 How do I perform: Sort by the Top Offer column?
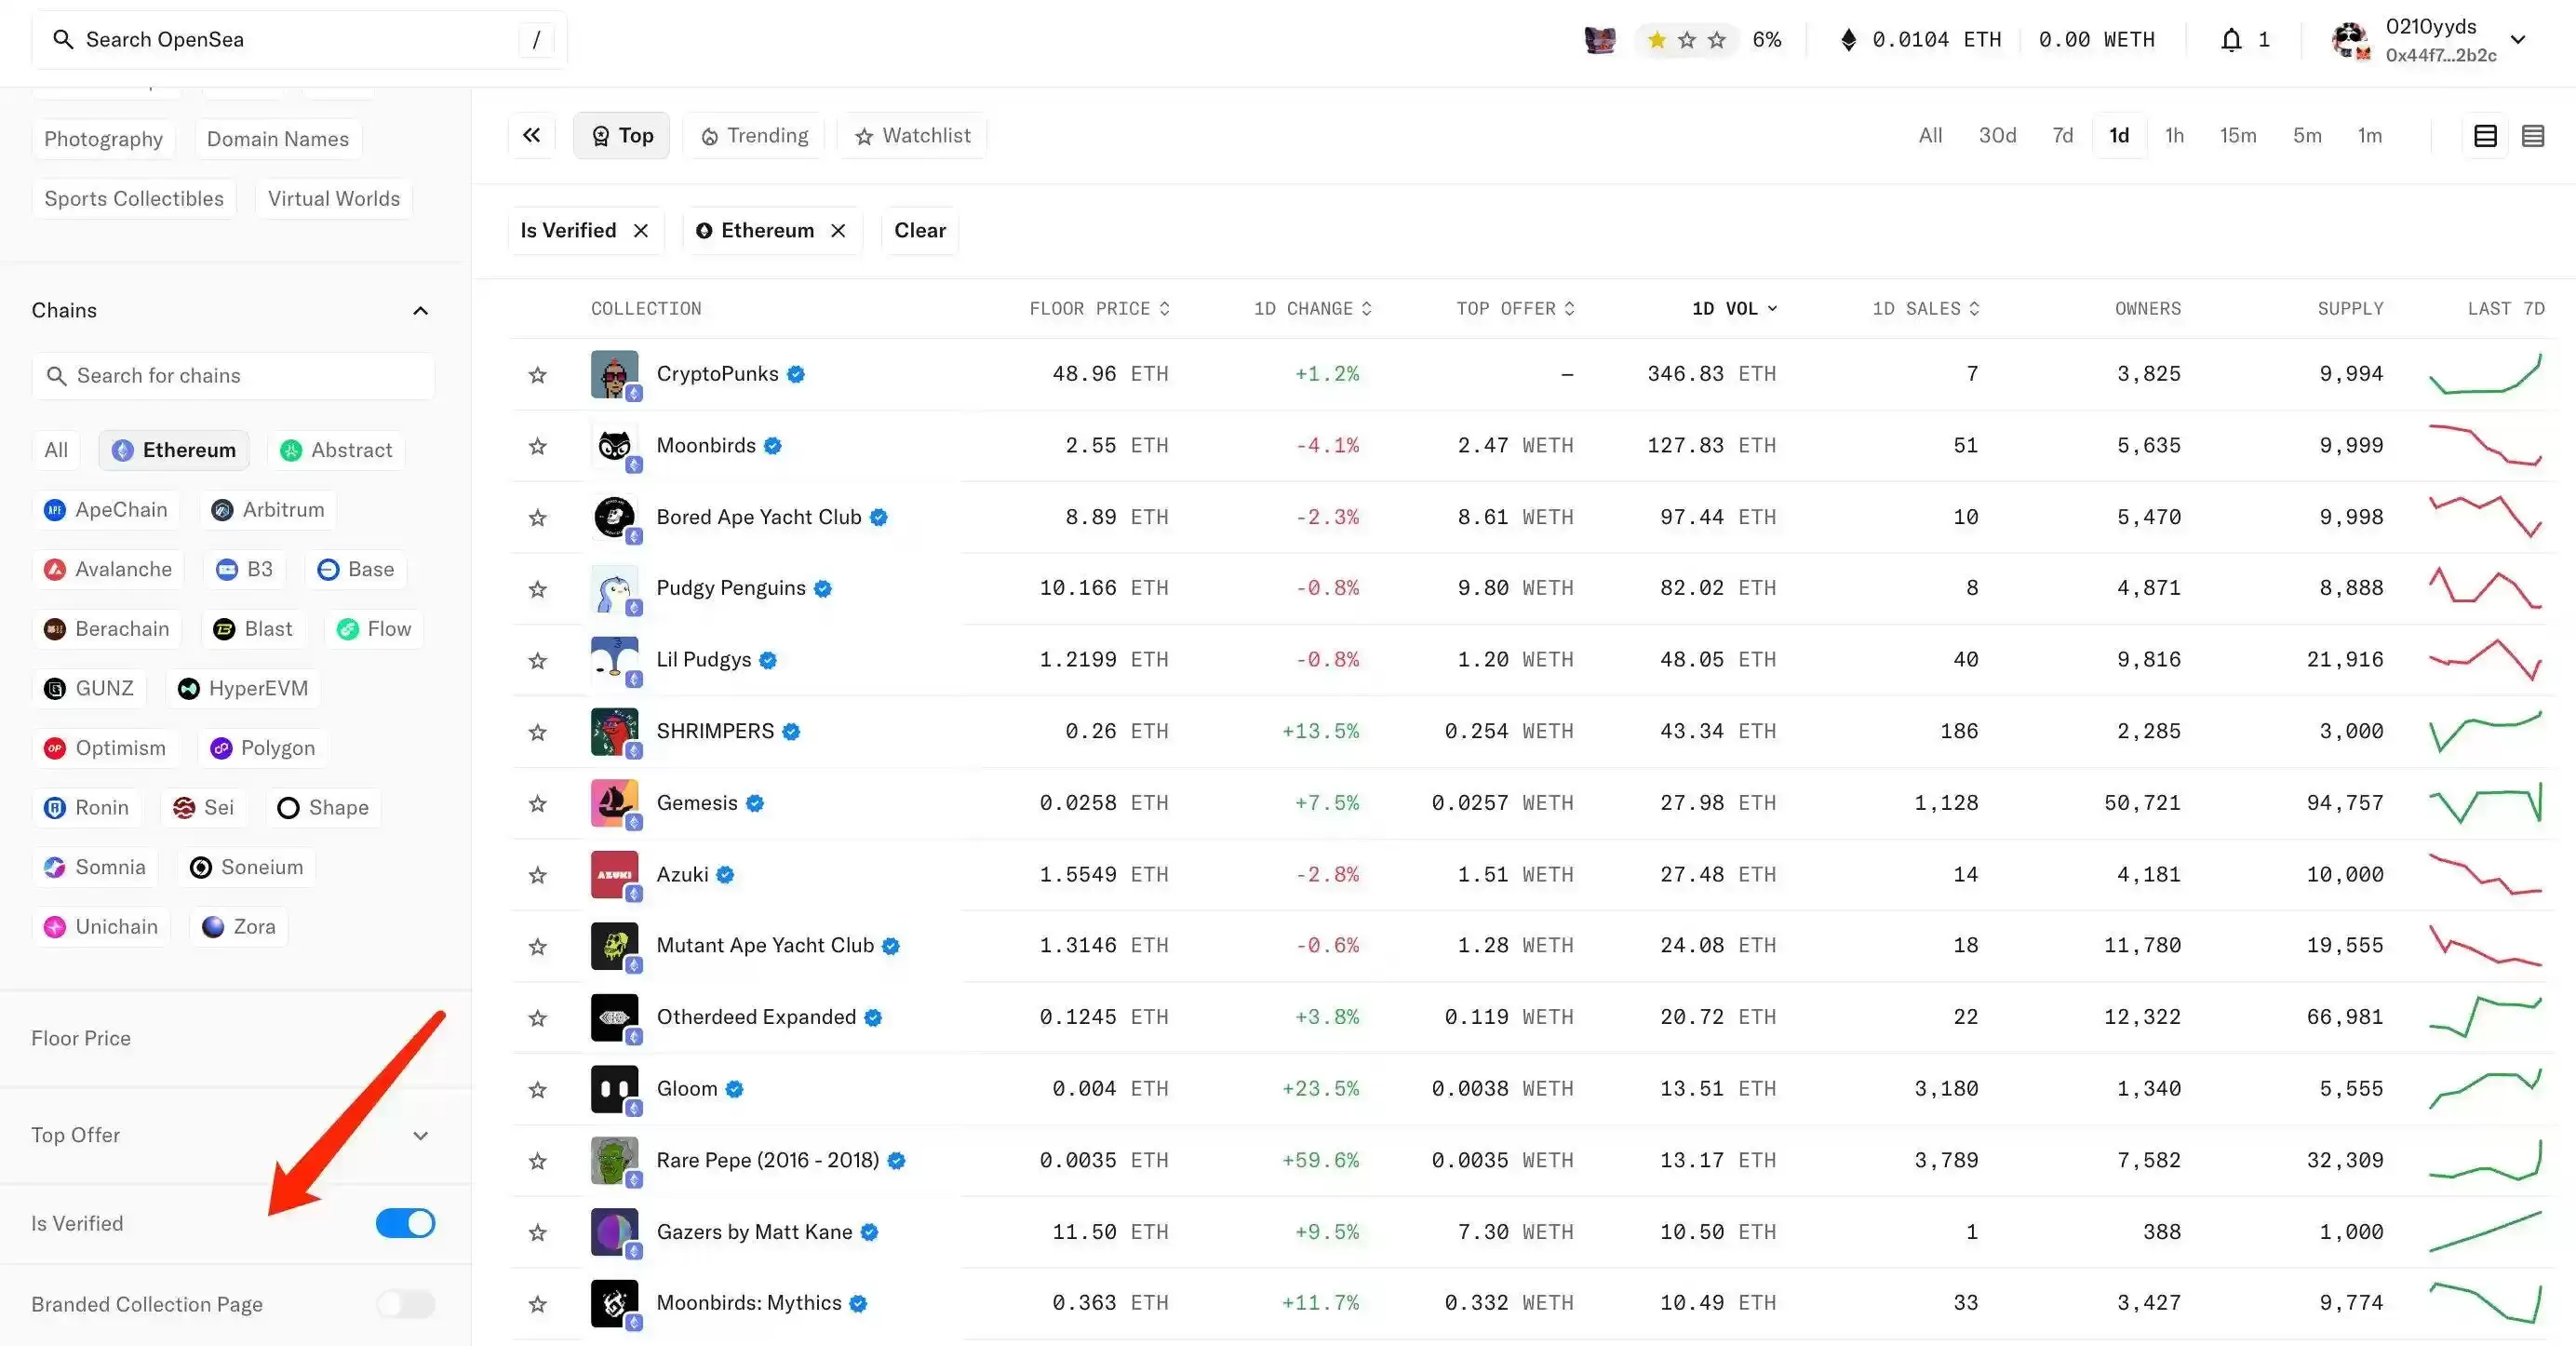[x=1515, y=309]
